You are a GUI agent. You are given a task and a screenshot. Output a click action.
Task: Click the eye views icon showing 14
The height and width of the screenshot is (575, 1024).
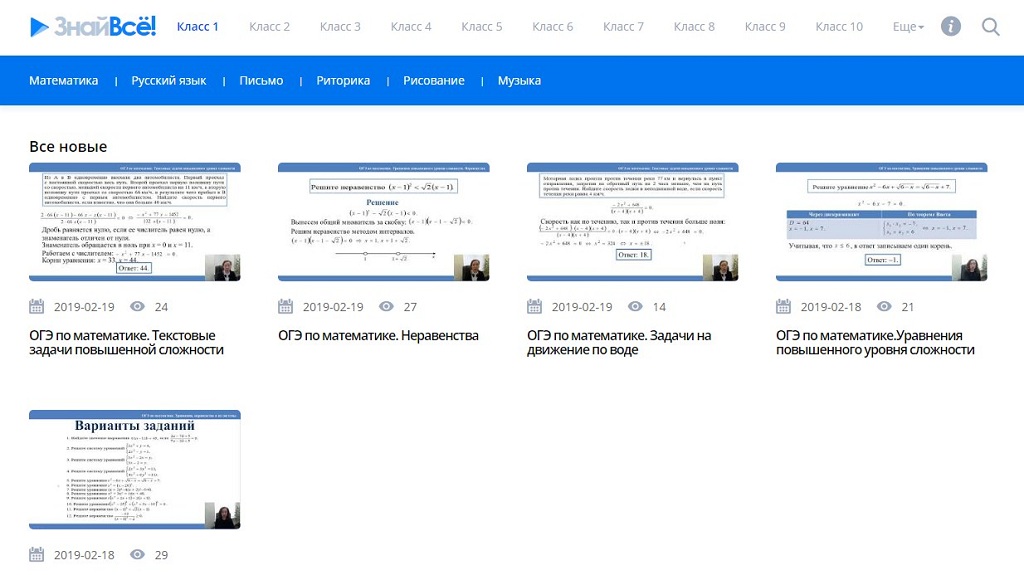click(636, 307)
